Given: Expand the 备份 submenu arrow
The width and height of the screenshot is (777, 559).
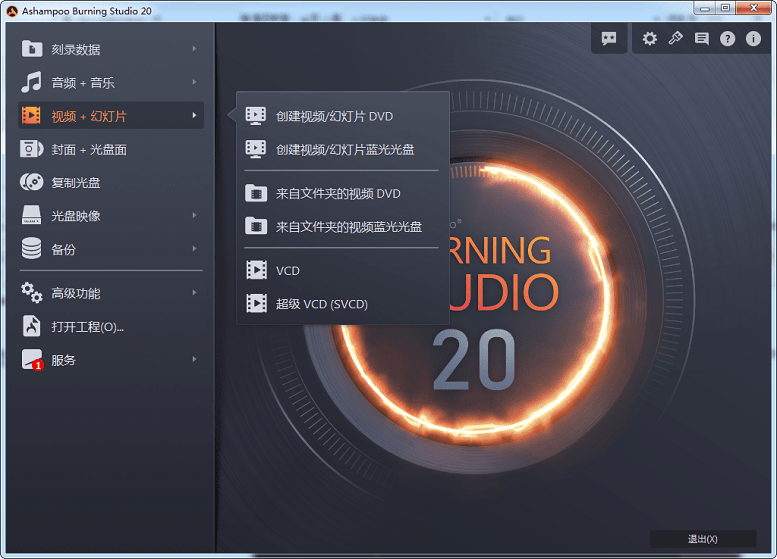Looking at the screenshot, I should point(194,248).
